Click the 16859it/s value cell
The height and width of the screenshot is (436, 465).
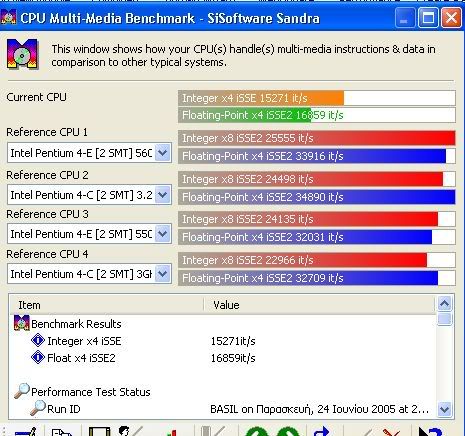233,358
